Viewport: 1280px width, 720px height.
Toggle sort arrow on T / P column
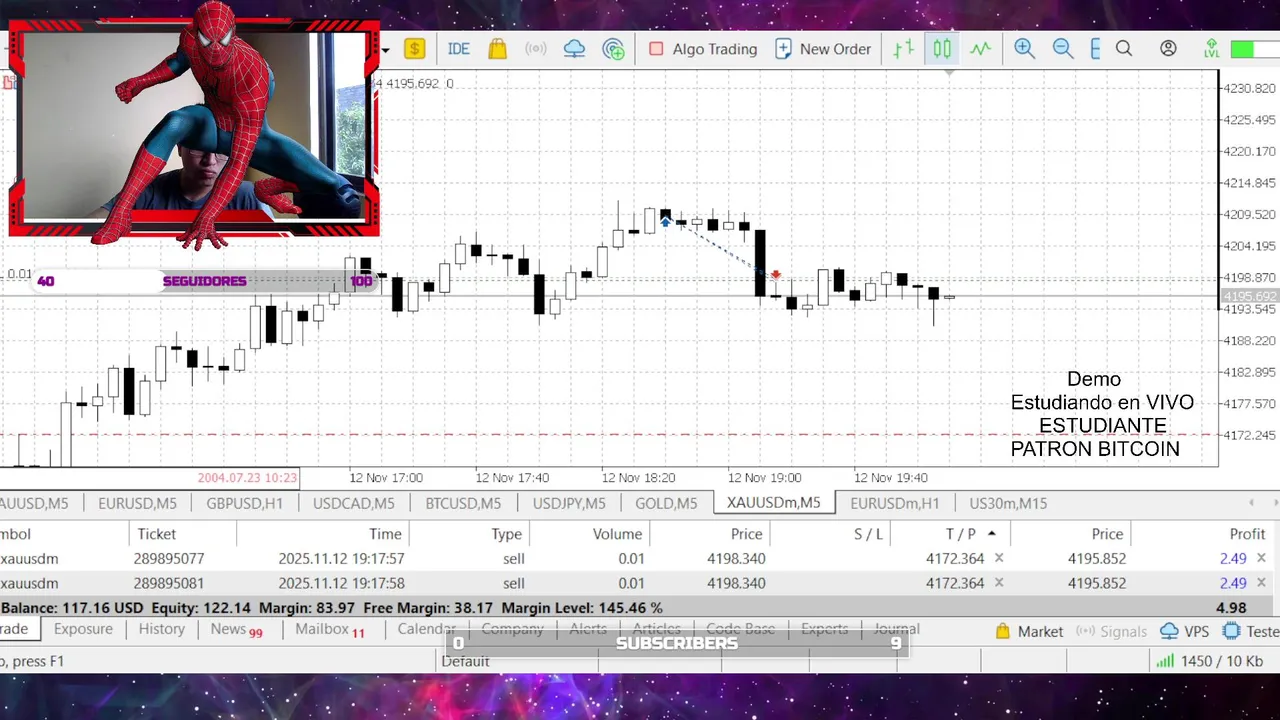tap(992, 534)
